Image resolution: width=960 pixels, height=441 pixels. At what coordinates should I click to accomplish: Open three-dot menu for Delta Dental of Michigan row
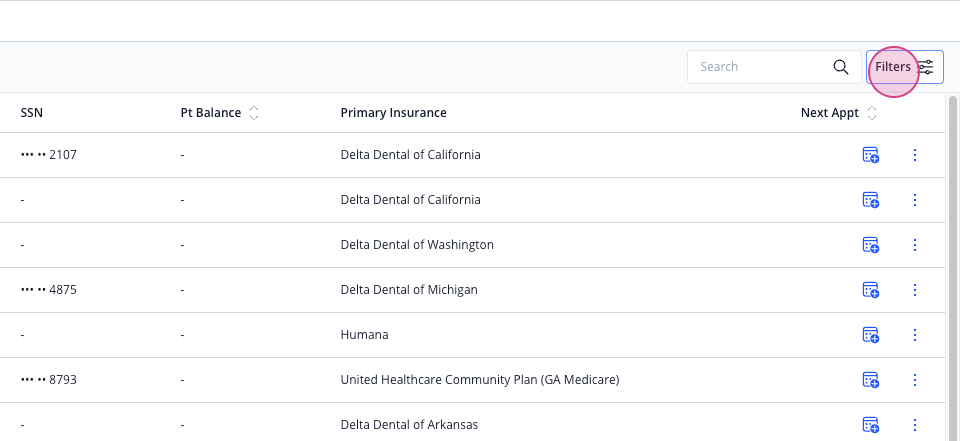(915, 290)
